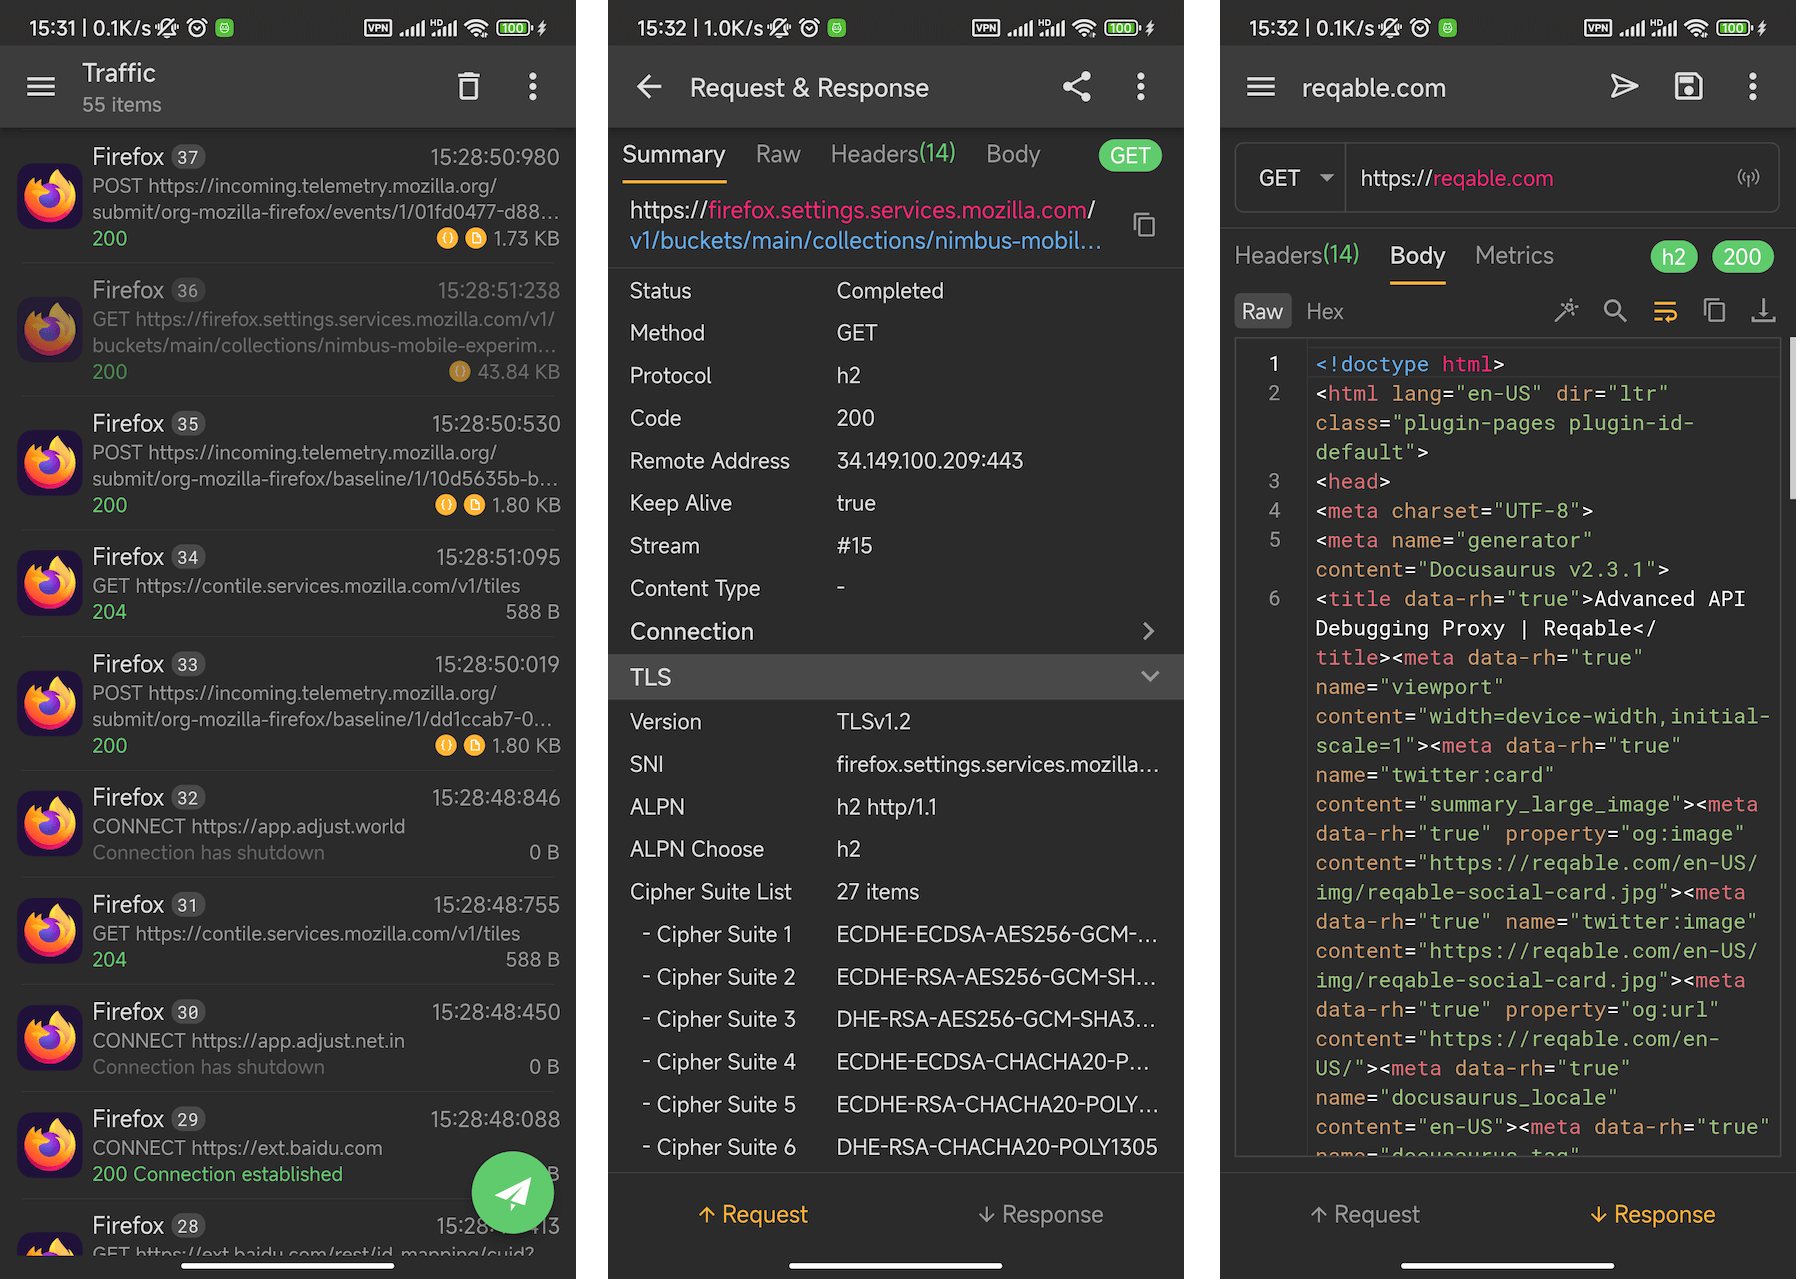Beautify the body with magic wand
Image resolution: width=1800 pixels, height=1280 pixels.
1566,311
